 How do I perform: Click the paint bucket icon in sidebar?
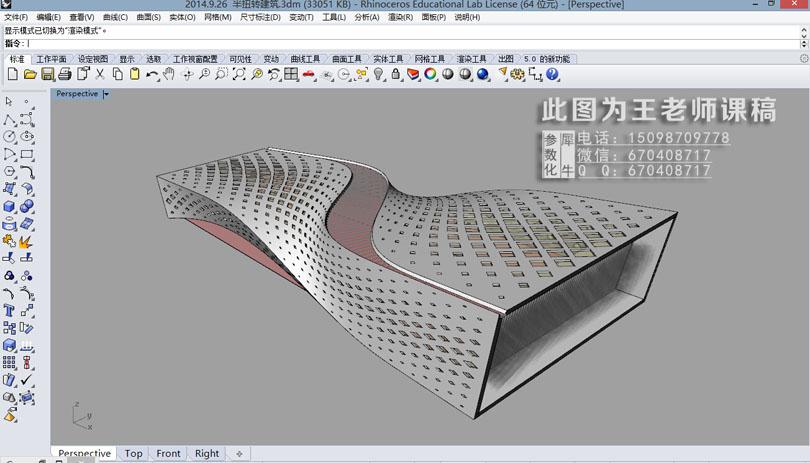(x=10, y=414)
